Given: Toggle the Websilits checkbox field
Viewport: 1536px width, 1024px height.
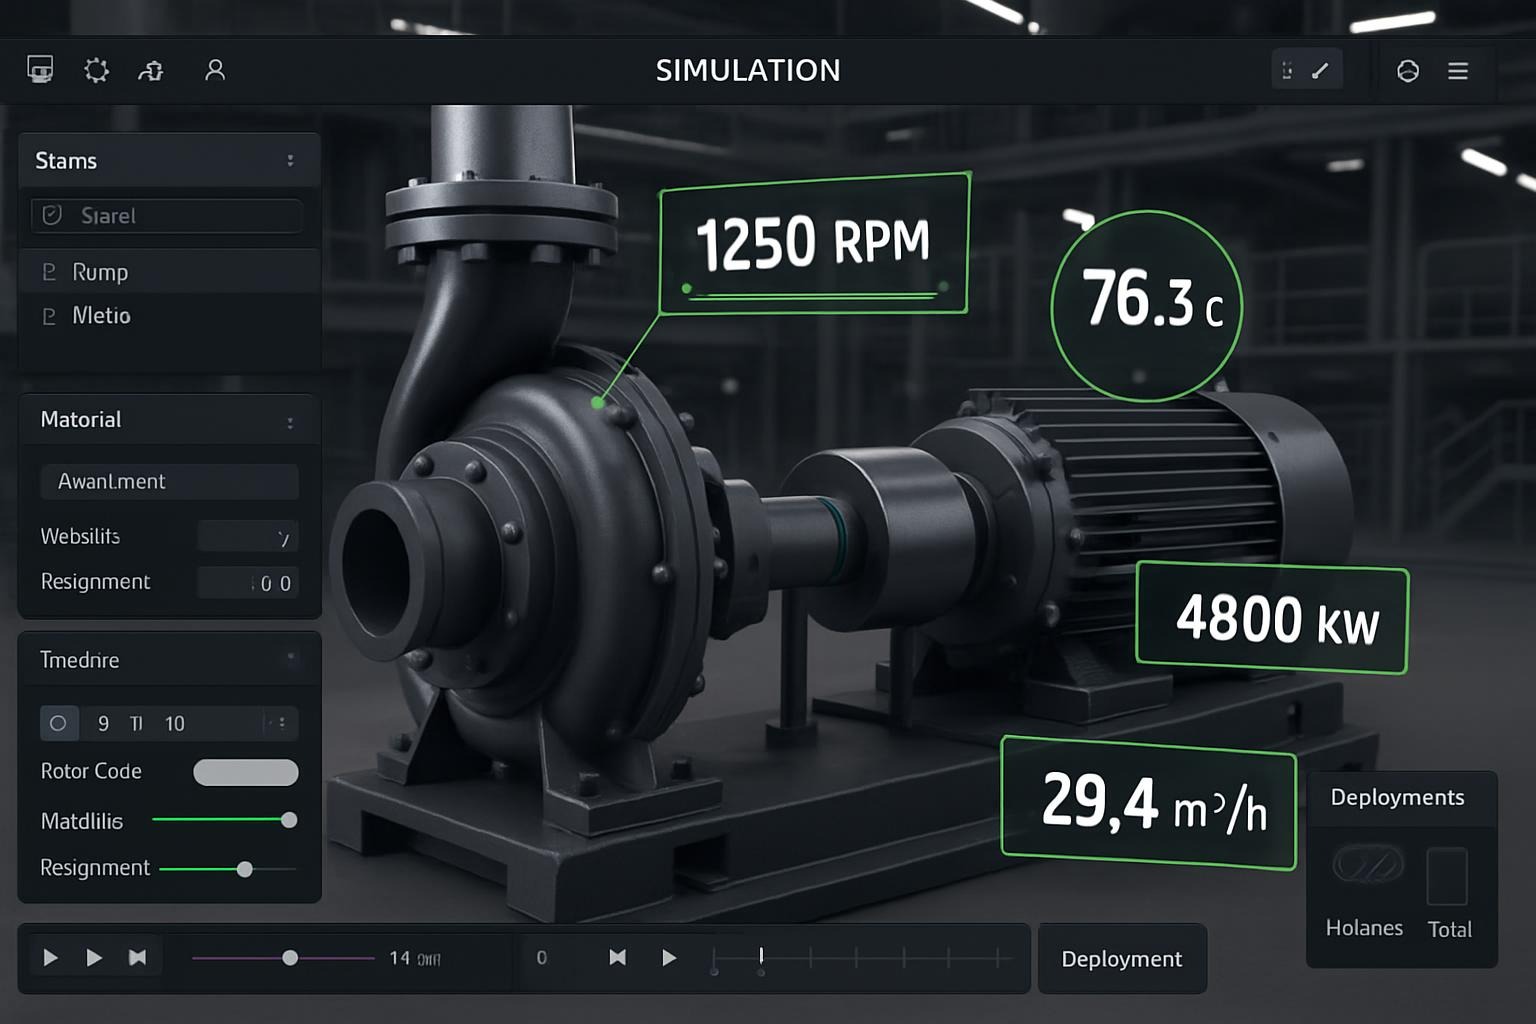Looking at the screenshot, I should pos(248,537).
